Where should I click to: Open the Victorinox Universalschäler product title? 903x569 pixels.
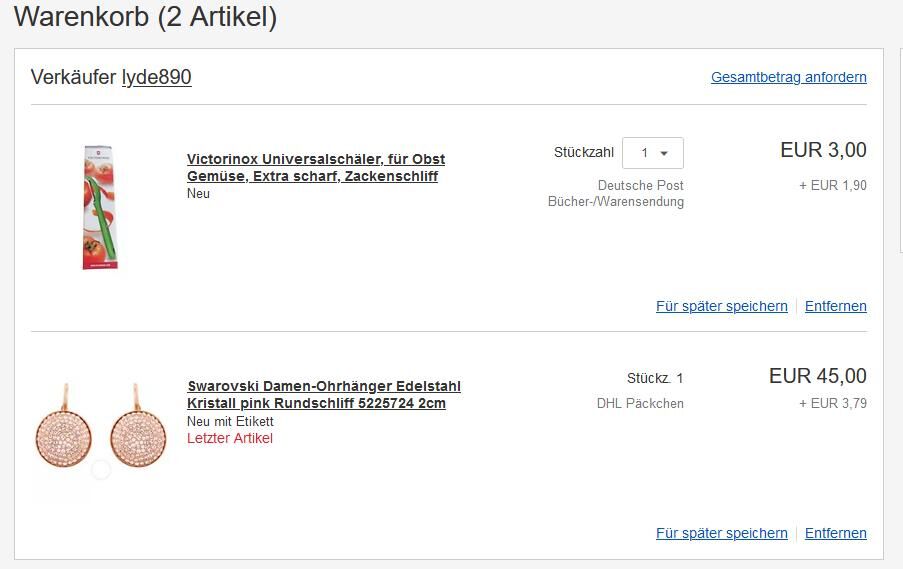pos(315,168)
